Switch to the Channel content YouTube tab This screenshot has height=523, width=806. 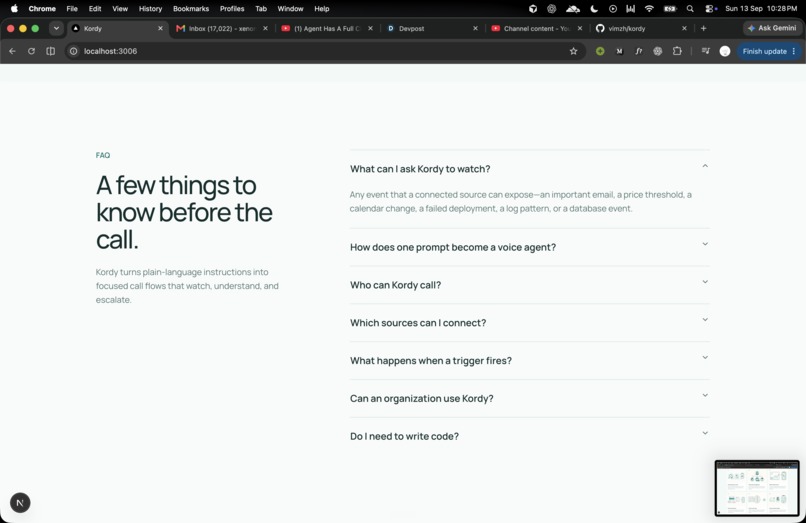point(535,28)
